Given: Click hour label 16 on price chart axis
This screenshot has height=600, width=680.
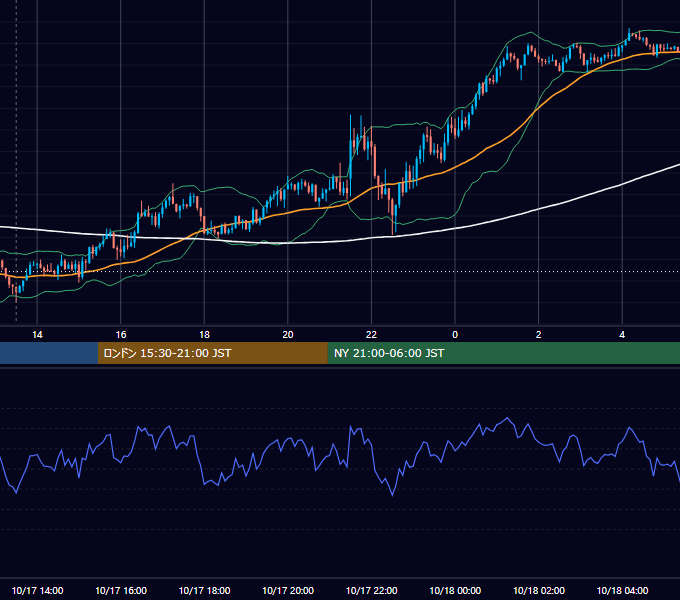Looking at the screenshot, I should pyautogui.click(x=121, y=335).
